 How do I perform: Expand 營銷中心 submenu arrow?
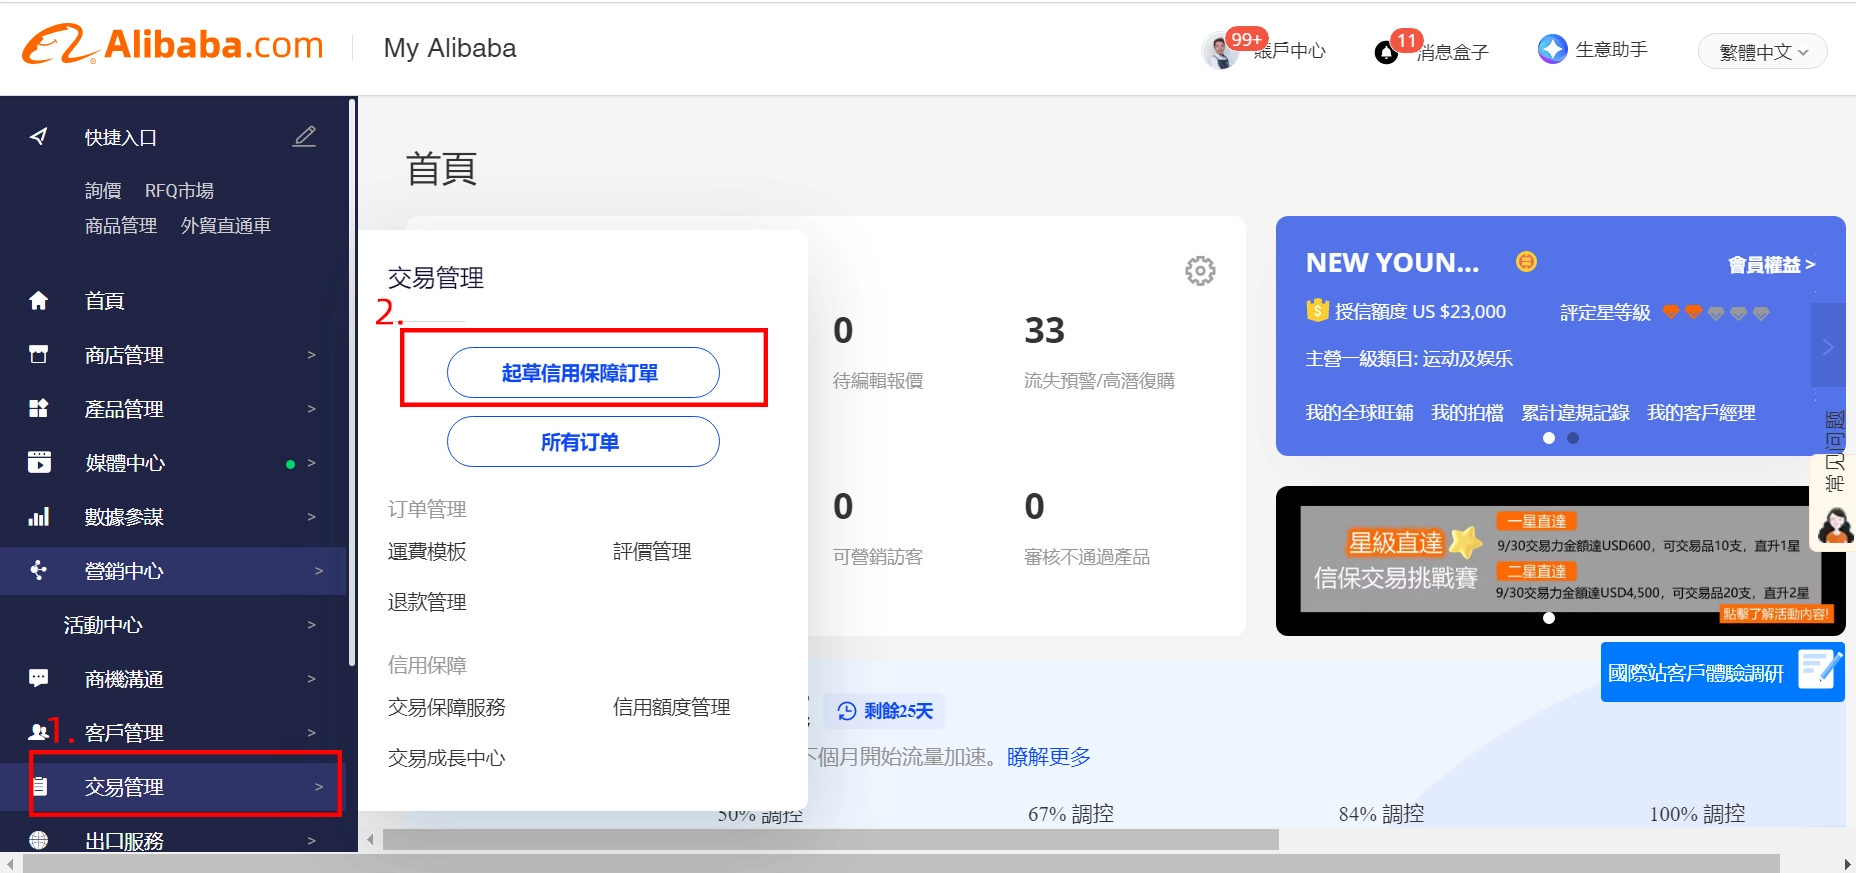coord(319,570)
